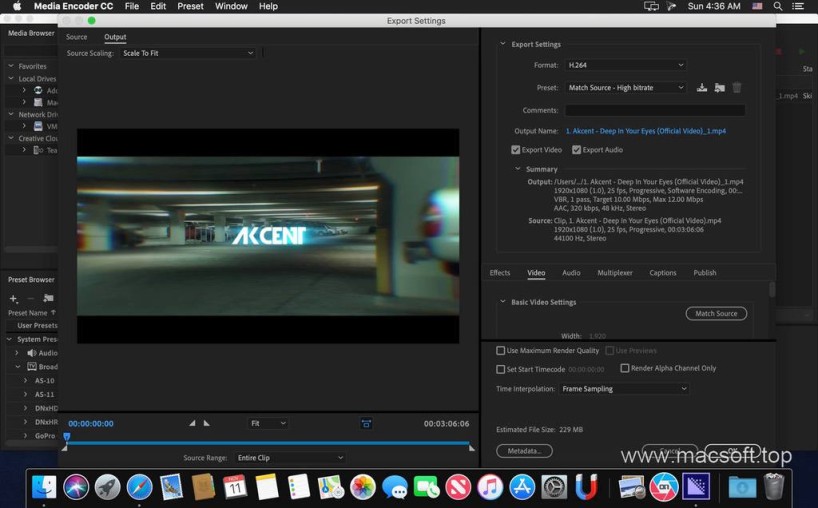Open the Time Interpolation dropdown
Screen dimensions: 818x508
pos(624,389)
